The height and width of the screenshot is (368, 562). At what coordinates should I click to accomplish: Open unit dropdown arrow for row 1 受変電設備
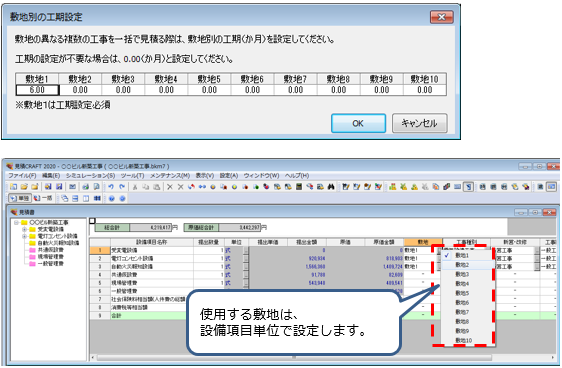click(x=246, y=250)
